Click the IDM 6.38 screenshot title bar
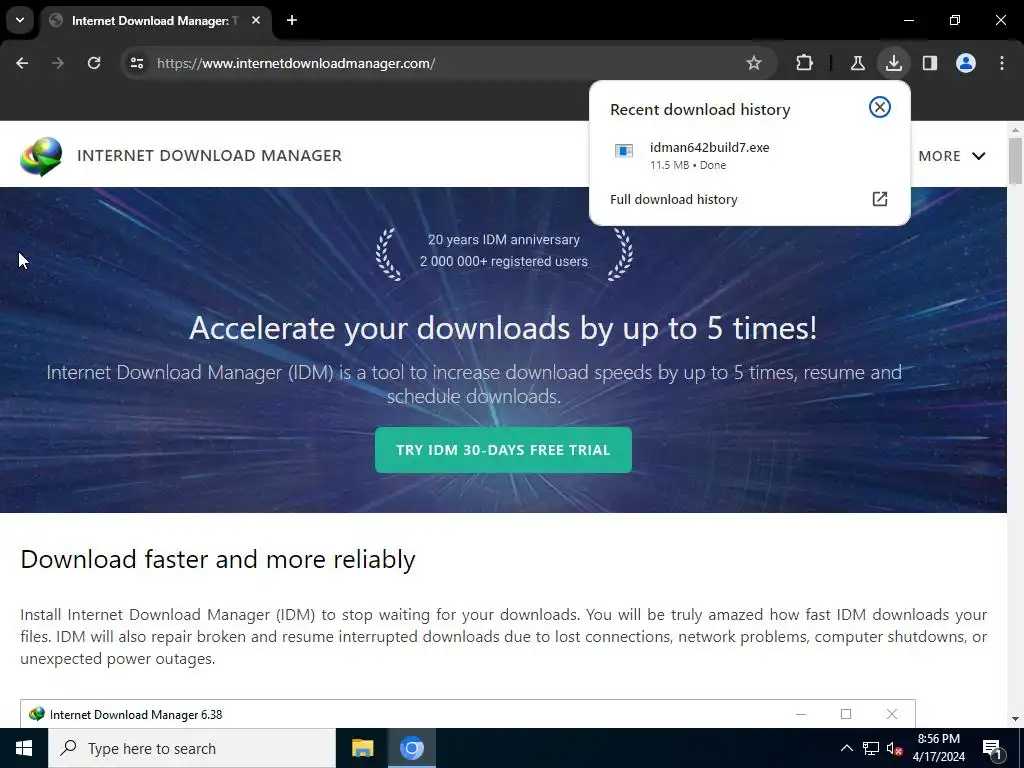 point(468,714)
